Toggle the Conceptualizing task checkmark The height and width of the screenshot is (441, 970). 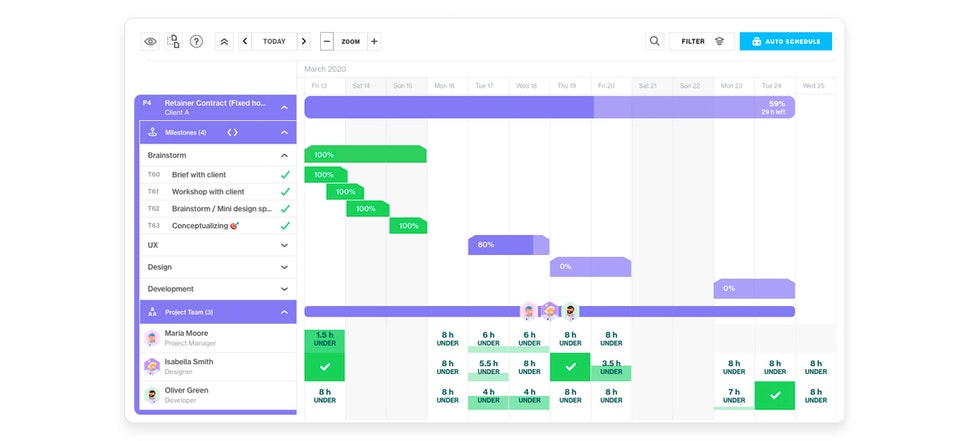coord(285,226)
